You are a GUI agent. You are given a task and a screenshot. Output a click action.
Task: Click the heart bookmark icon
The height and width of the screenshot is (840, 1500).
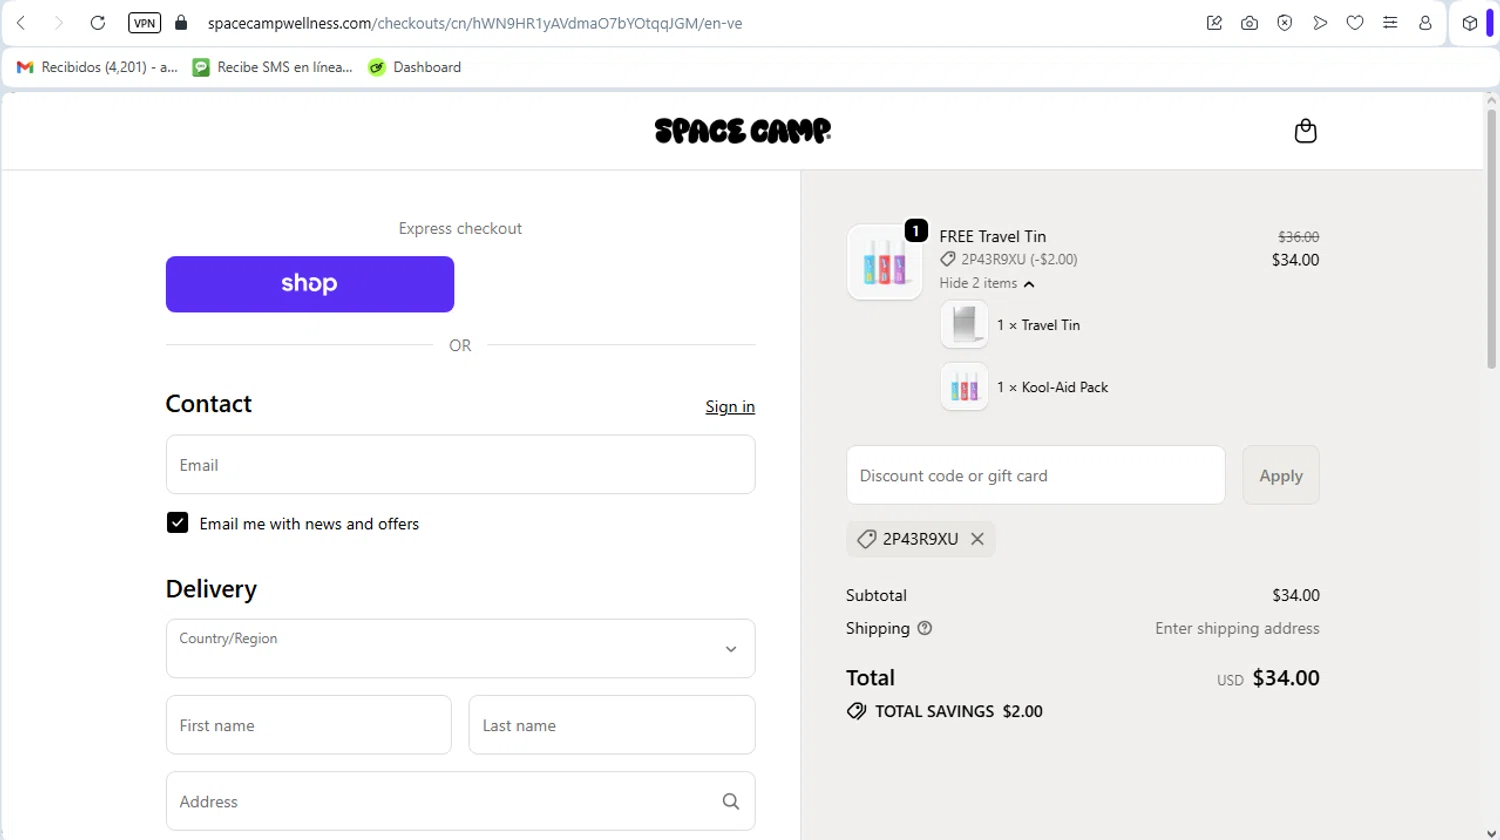click(1355, 23)
